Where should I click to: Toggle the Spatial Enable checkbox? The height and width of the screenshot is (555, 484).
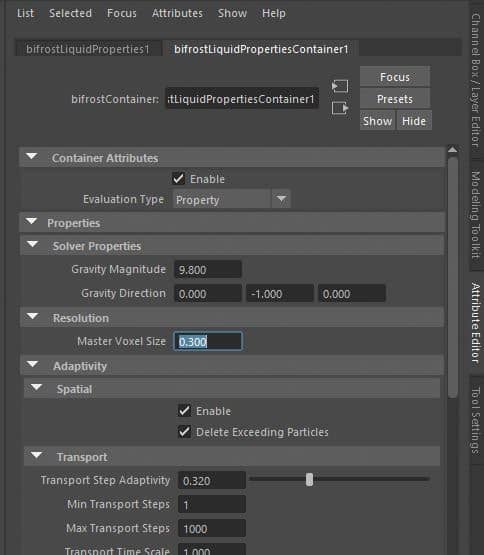(x=184, y=411)
